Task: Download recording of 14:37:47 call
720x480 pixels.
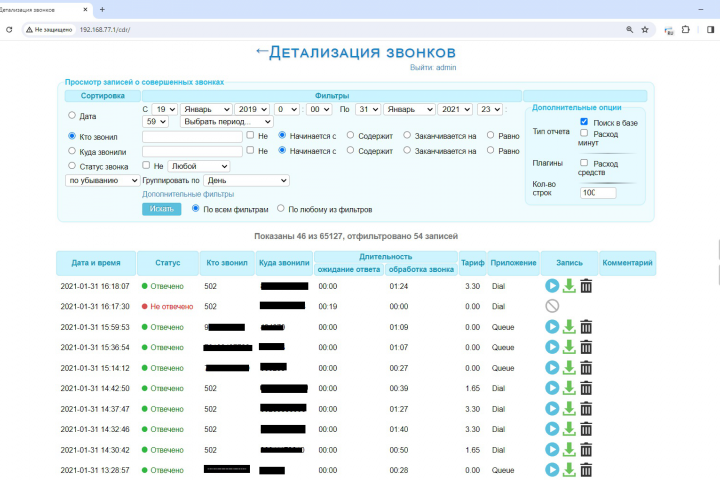Action: [569, 408]
